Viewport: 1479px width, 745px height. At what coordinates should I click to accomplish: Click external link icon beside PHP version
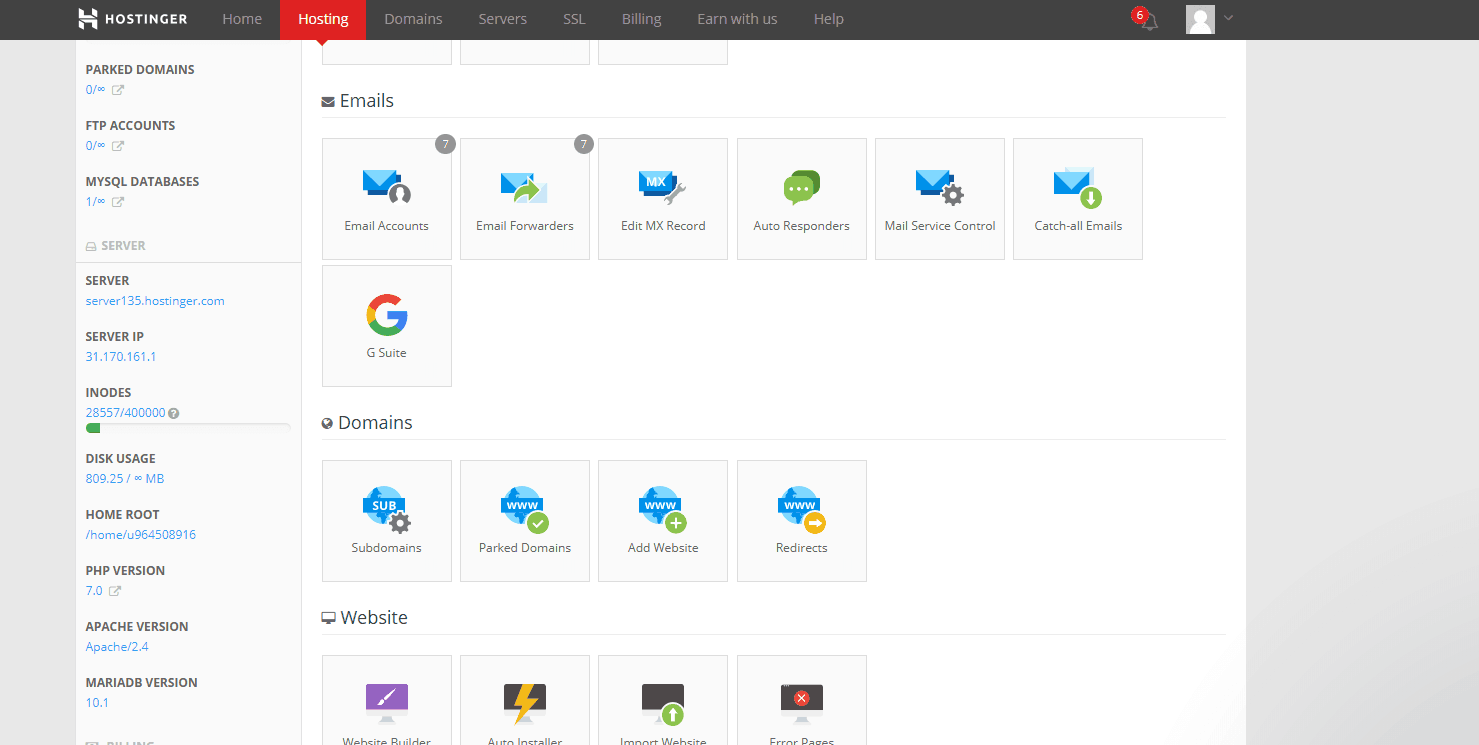click(x=115, y=591)
